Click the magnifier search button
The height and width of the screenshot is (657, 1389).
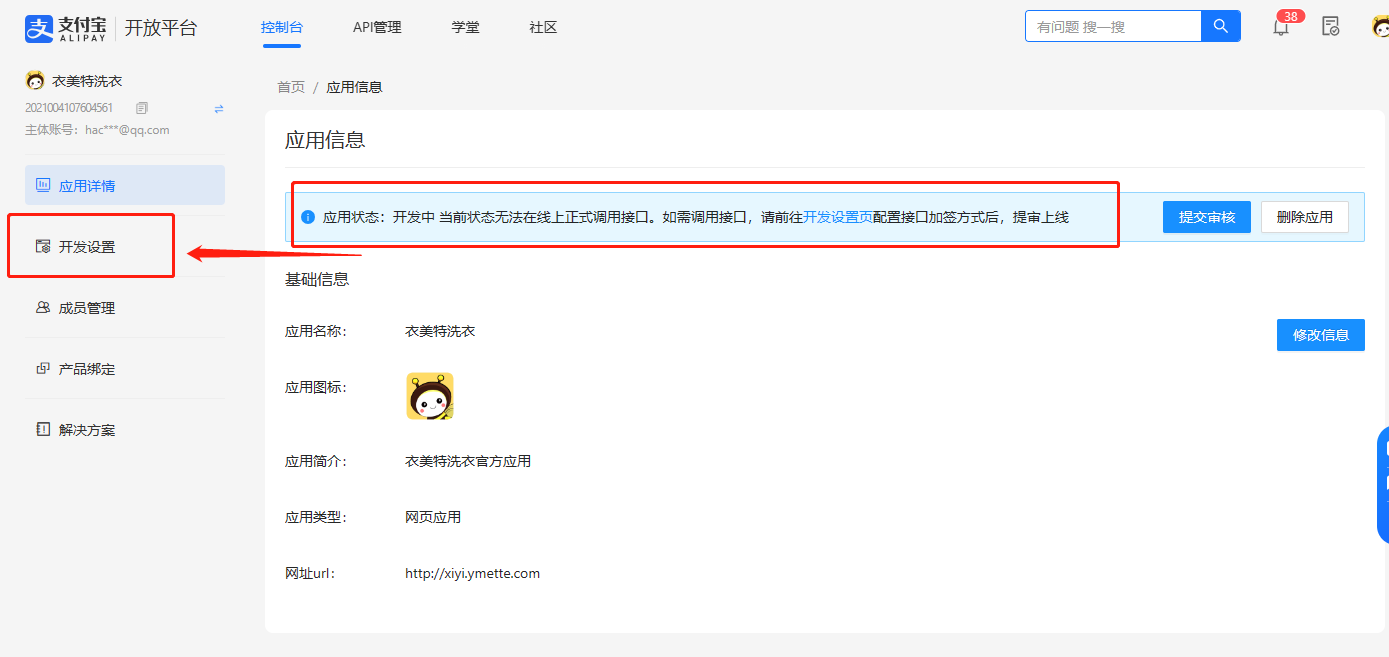click(x=1220, y=26)
